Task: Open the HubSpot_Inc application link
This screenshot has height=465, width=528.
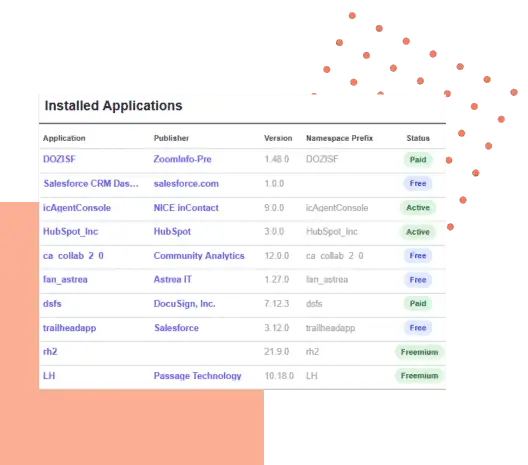Action: pos(70,232)
